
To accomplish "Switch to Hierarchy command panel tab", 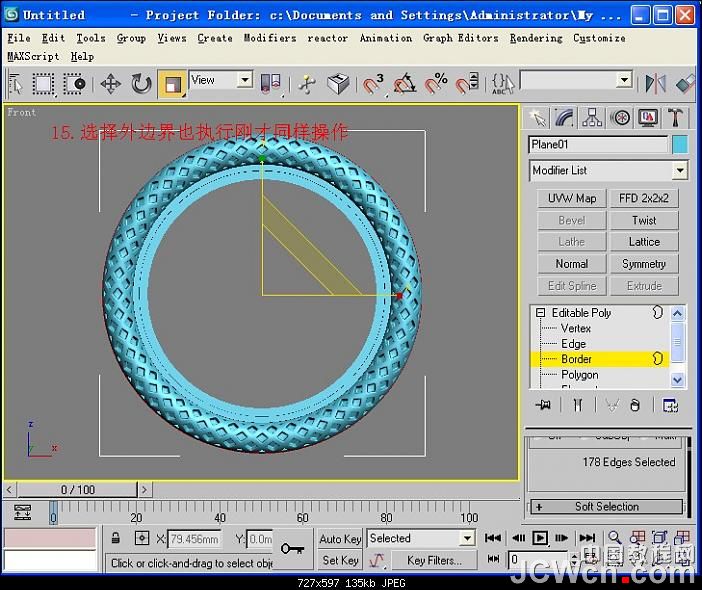I will tap(592, 118).
